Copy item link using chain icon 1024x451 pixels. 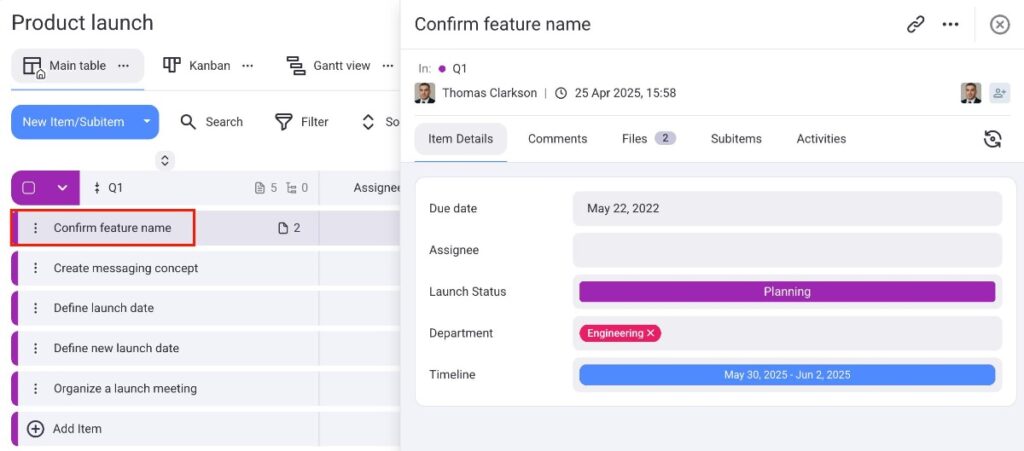pos(915,25)
